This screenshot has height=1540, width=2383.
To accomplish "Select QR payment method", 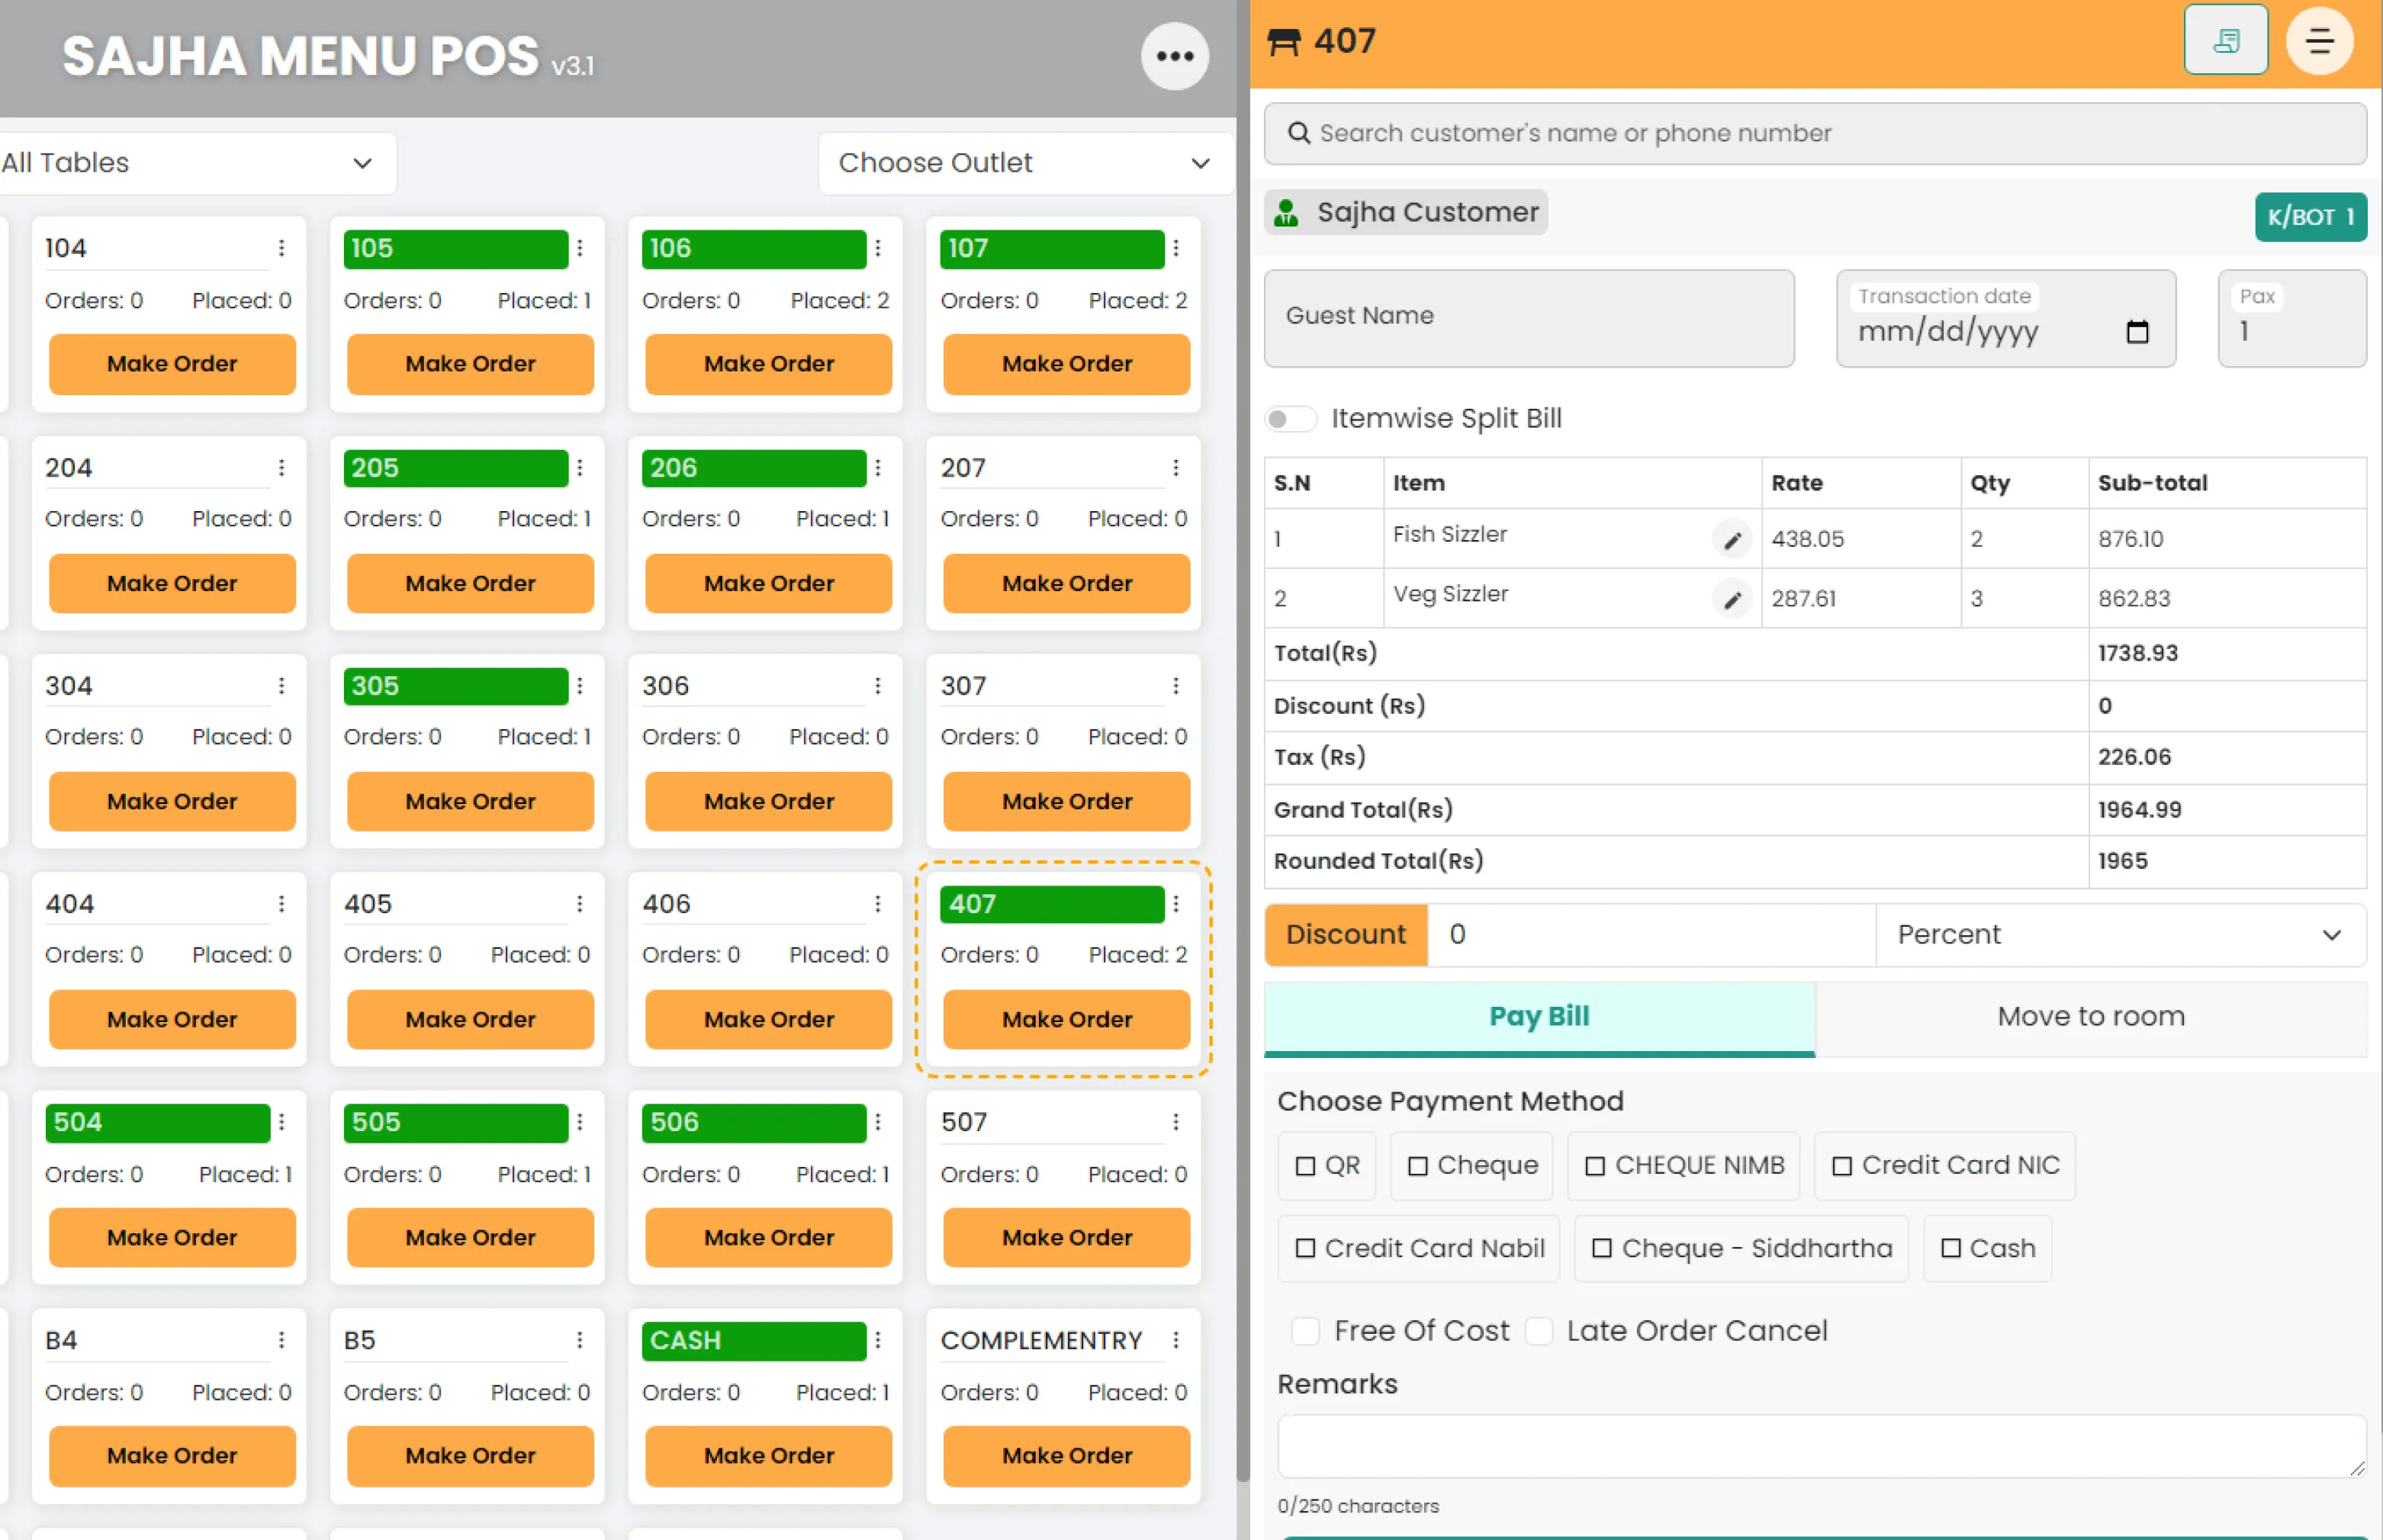I will (1326, 1166).
